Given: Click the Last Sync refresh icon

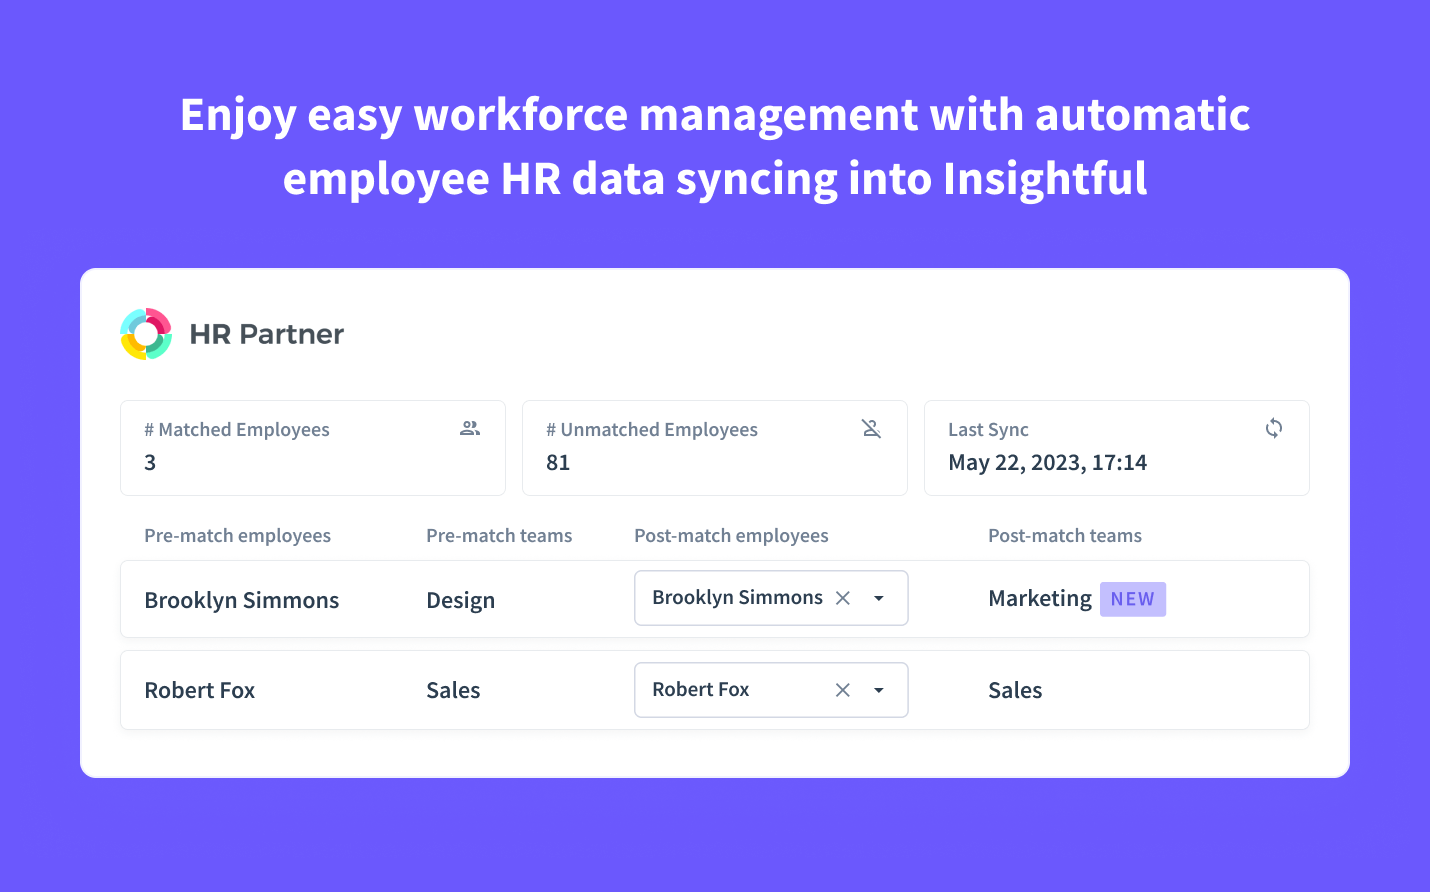Looking at the screenshot, I should [1274, 428].
